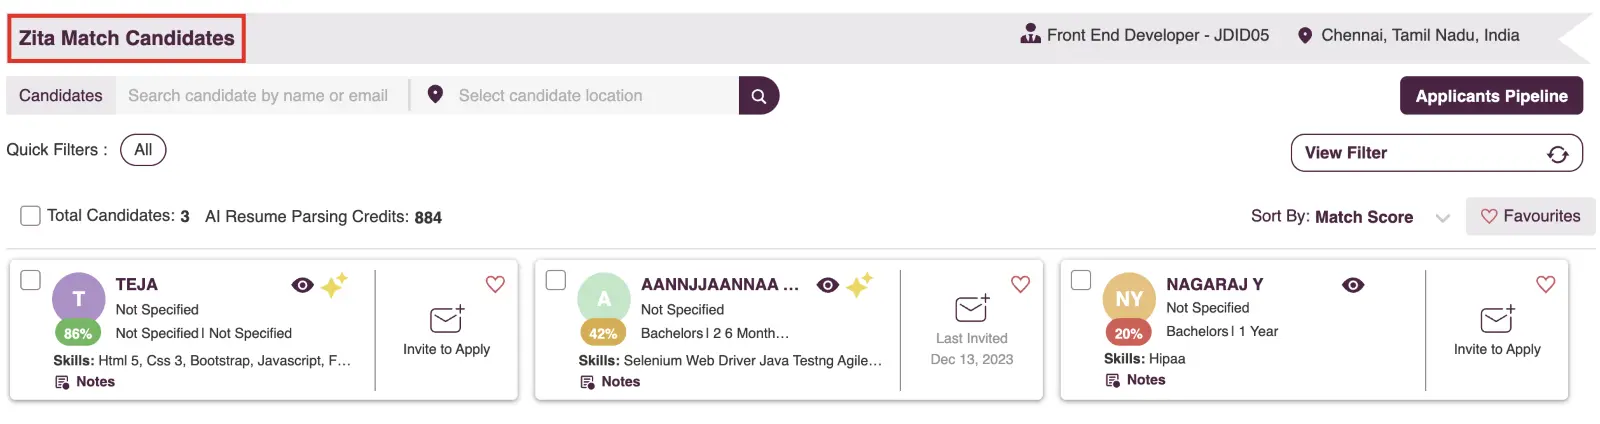This screenshot has width=1600, height=424.
Task: Click the refresh icon in View Filter
Action: [x=1557, y=153]
